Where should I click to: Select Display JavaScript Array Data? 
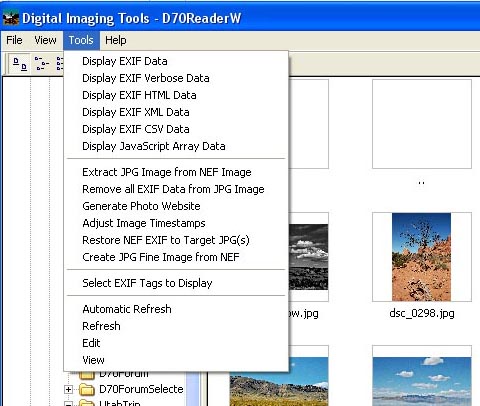[176, 146]
